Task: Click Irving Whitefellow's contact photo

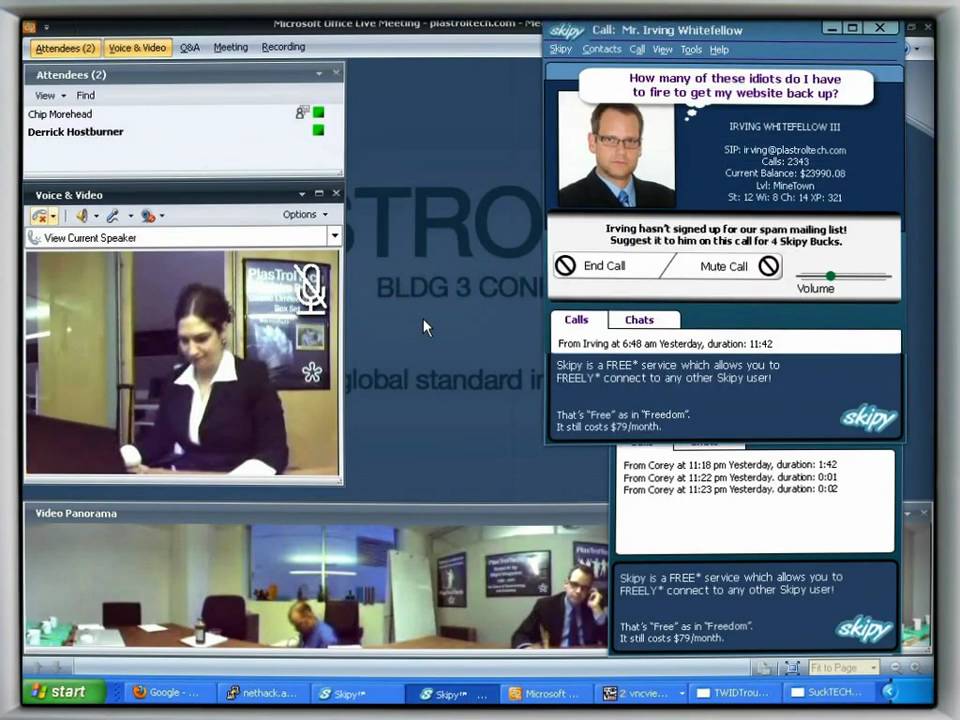Action: 617,149
